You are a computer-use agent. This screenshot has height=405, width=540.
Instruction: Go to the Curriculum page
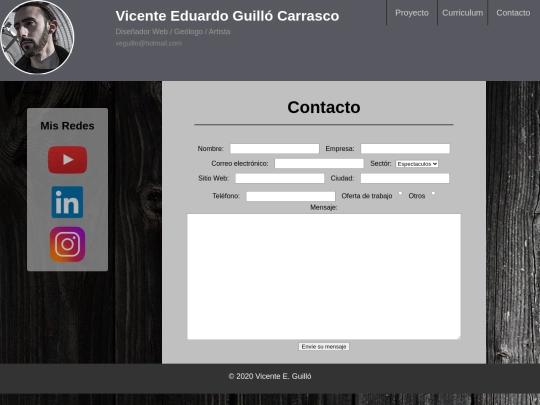click(x=463, y=13)
